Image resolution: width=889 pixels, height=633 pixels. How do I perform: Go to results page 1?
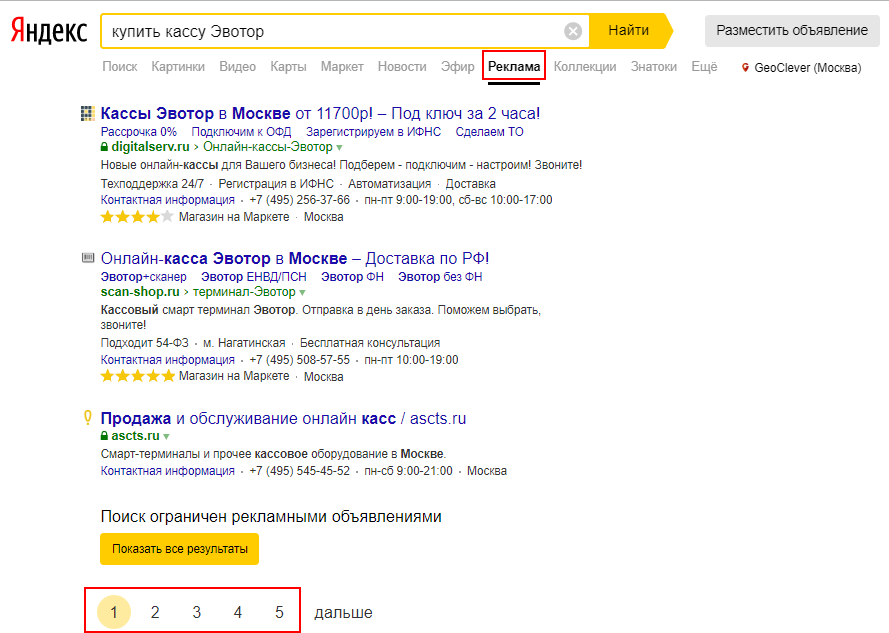point(114,612)
